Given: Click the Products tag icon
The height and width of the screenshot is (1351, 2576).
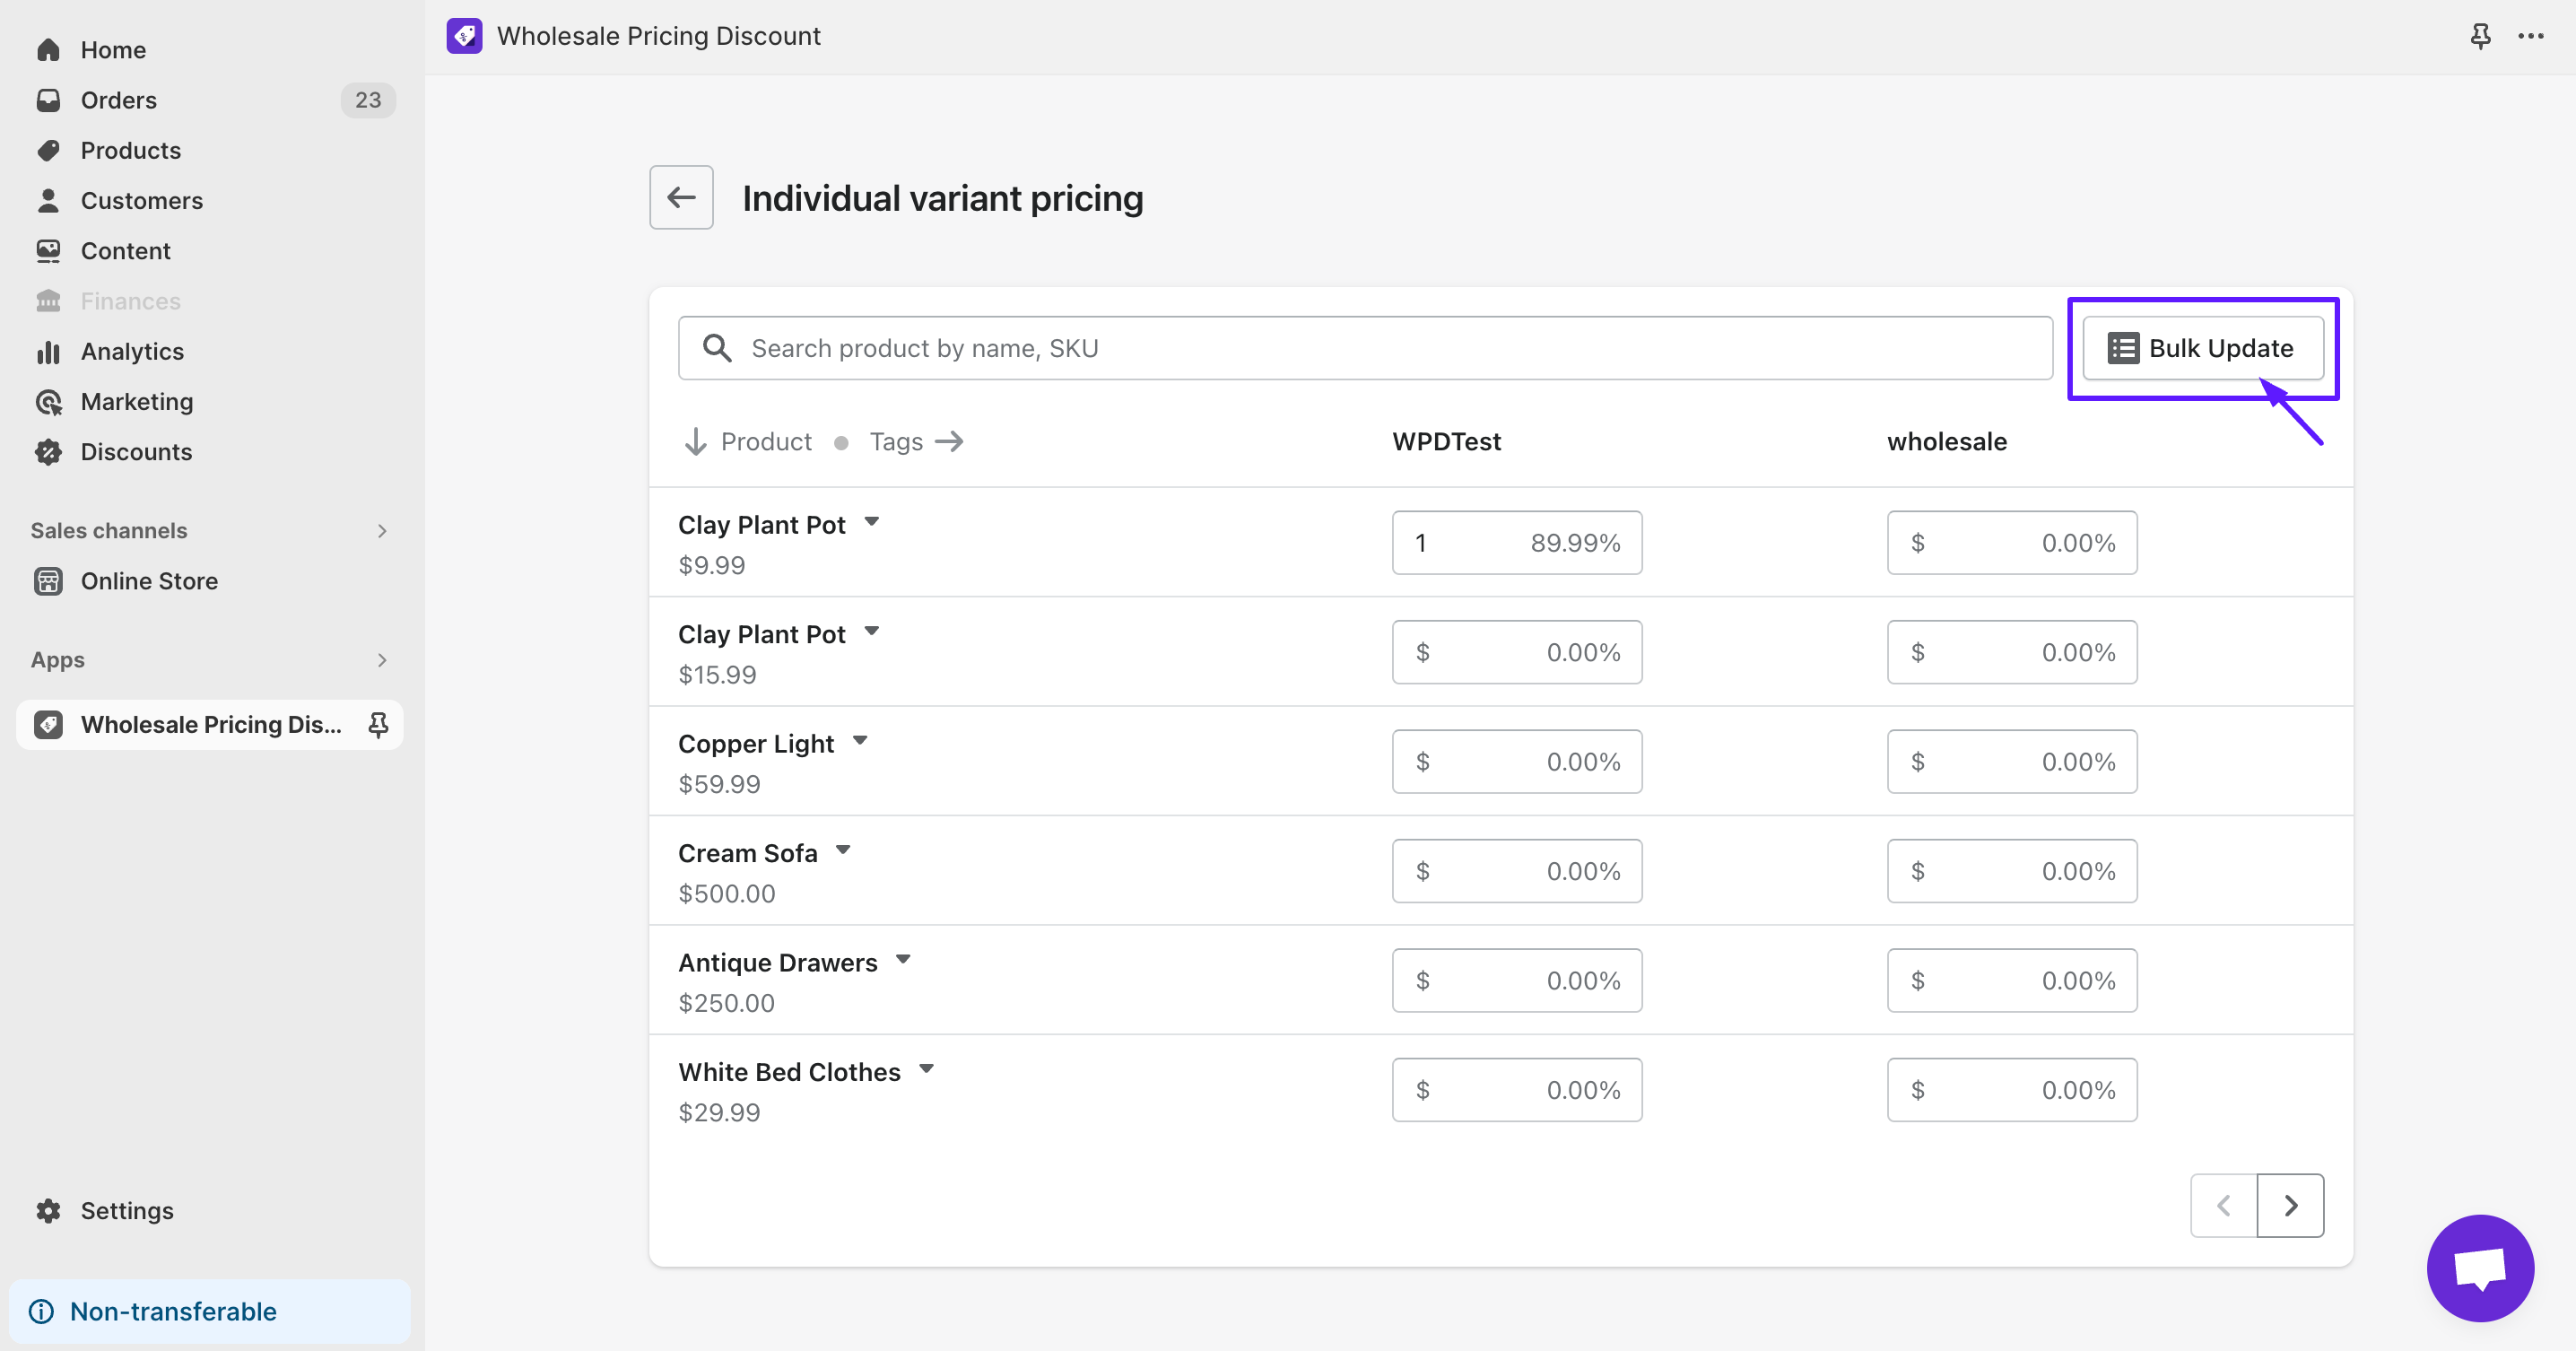Looking at the screenshot, I should pyautogui.click(x=48, y=150).
